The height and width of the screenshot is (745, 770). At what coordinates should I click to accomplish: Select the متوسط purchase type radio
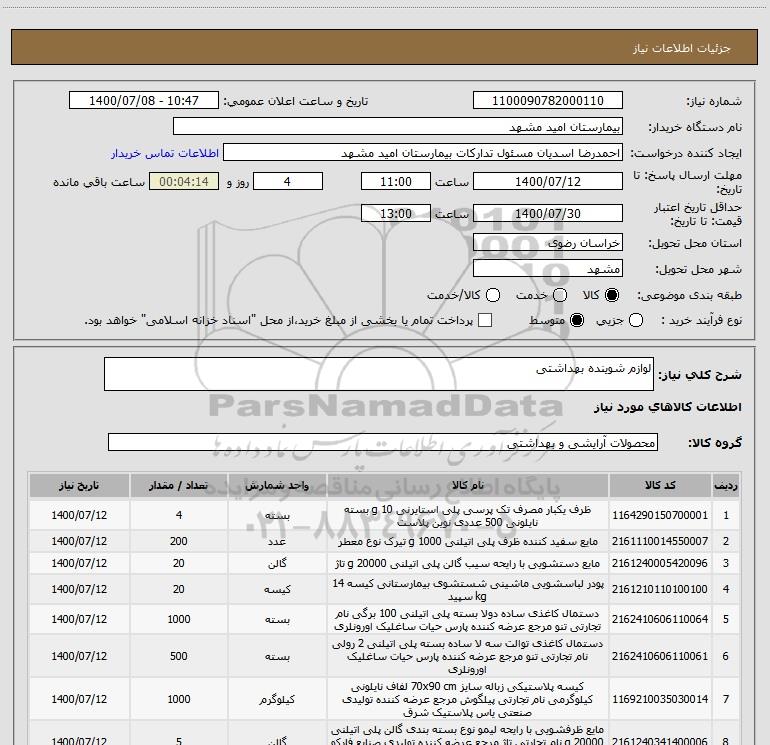[x=577, y=320]
